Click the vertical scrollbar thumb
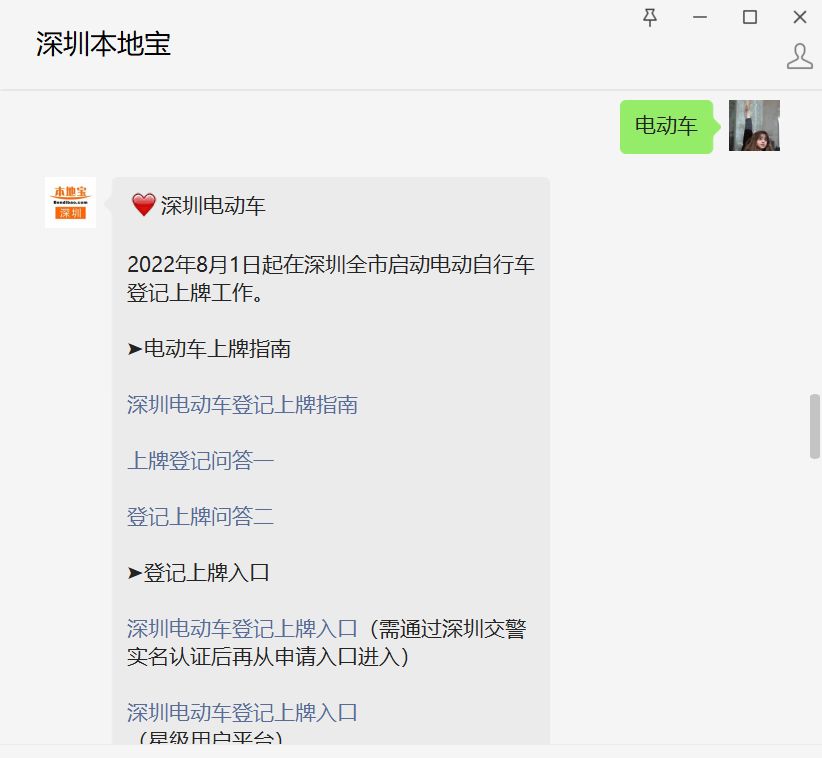 click(815, 427)
